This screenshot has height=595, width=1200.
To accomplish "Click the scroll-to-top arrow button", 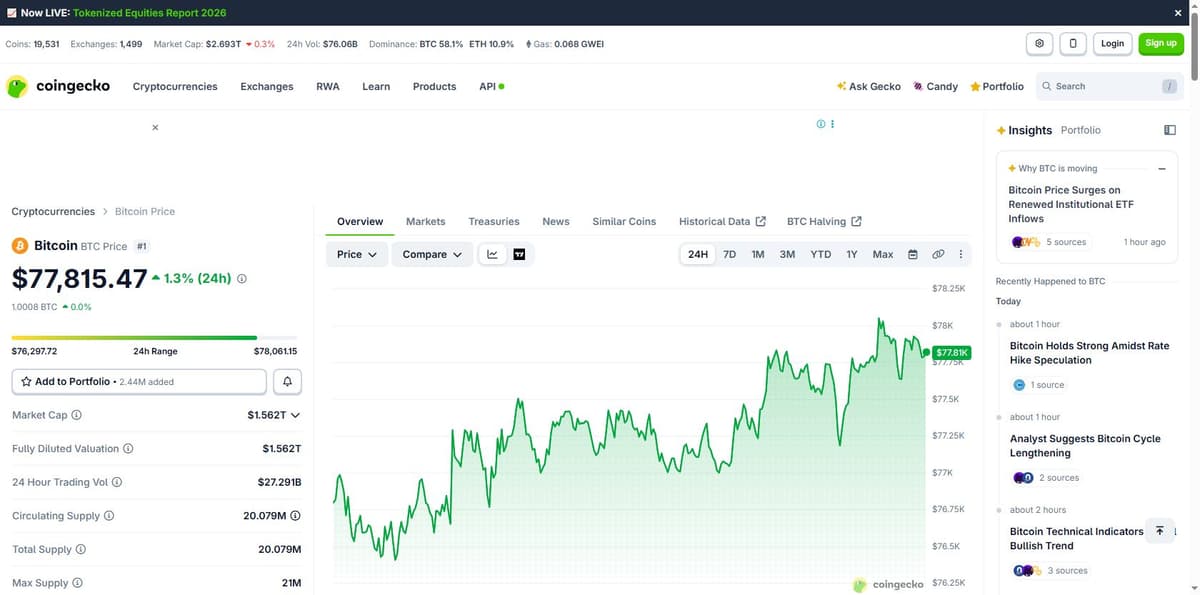I will click(x=1159, y=531).
